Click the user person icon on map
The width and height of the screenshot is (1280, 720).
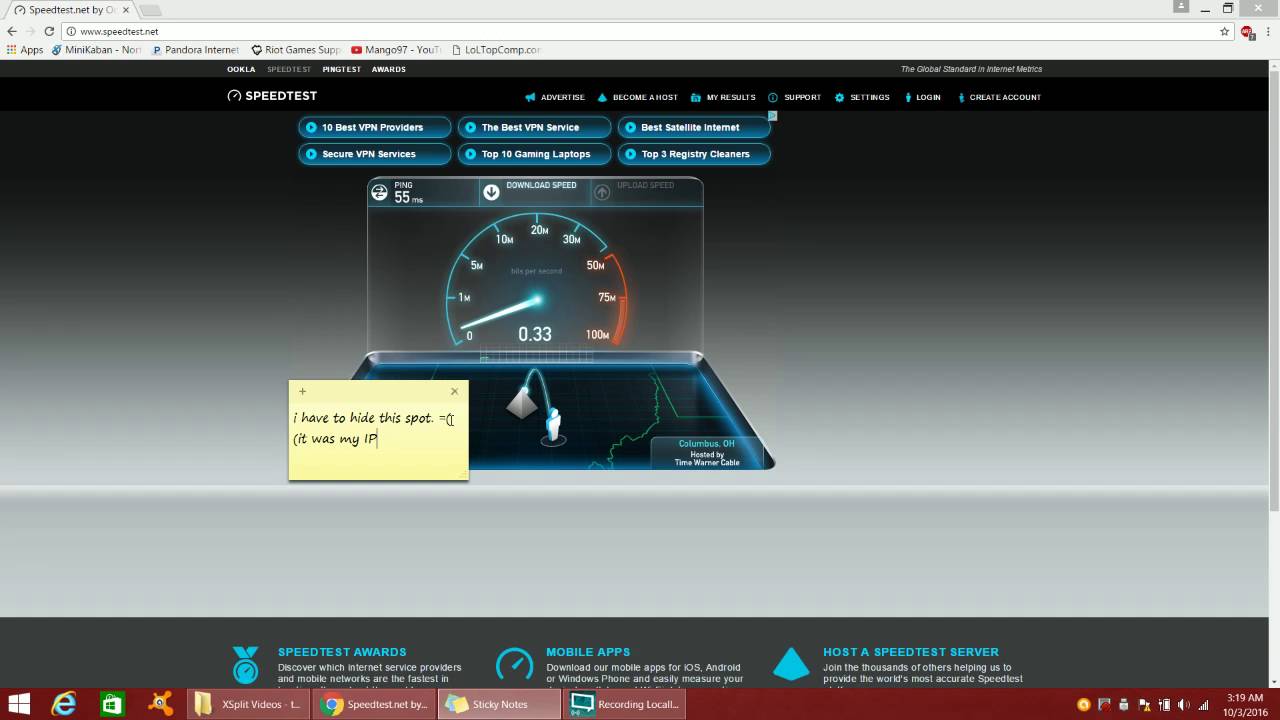pyautogui.click(x=553, y=425)
